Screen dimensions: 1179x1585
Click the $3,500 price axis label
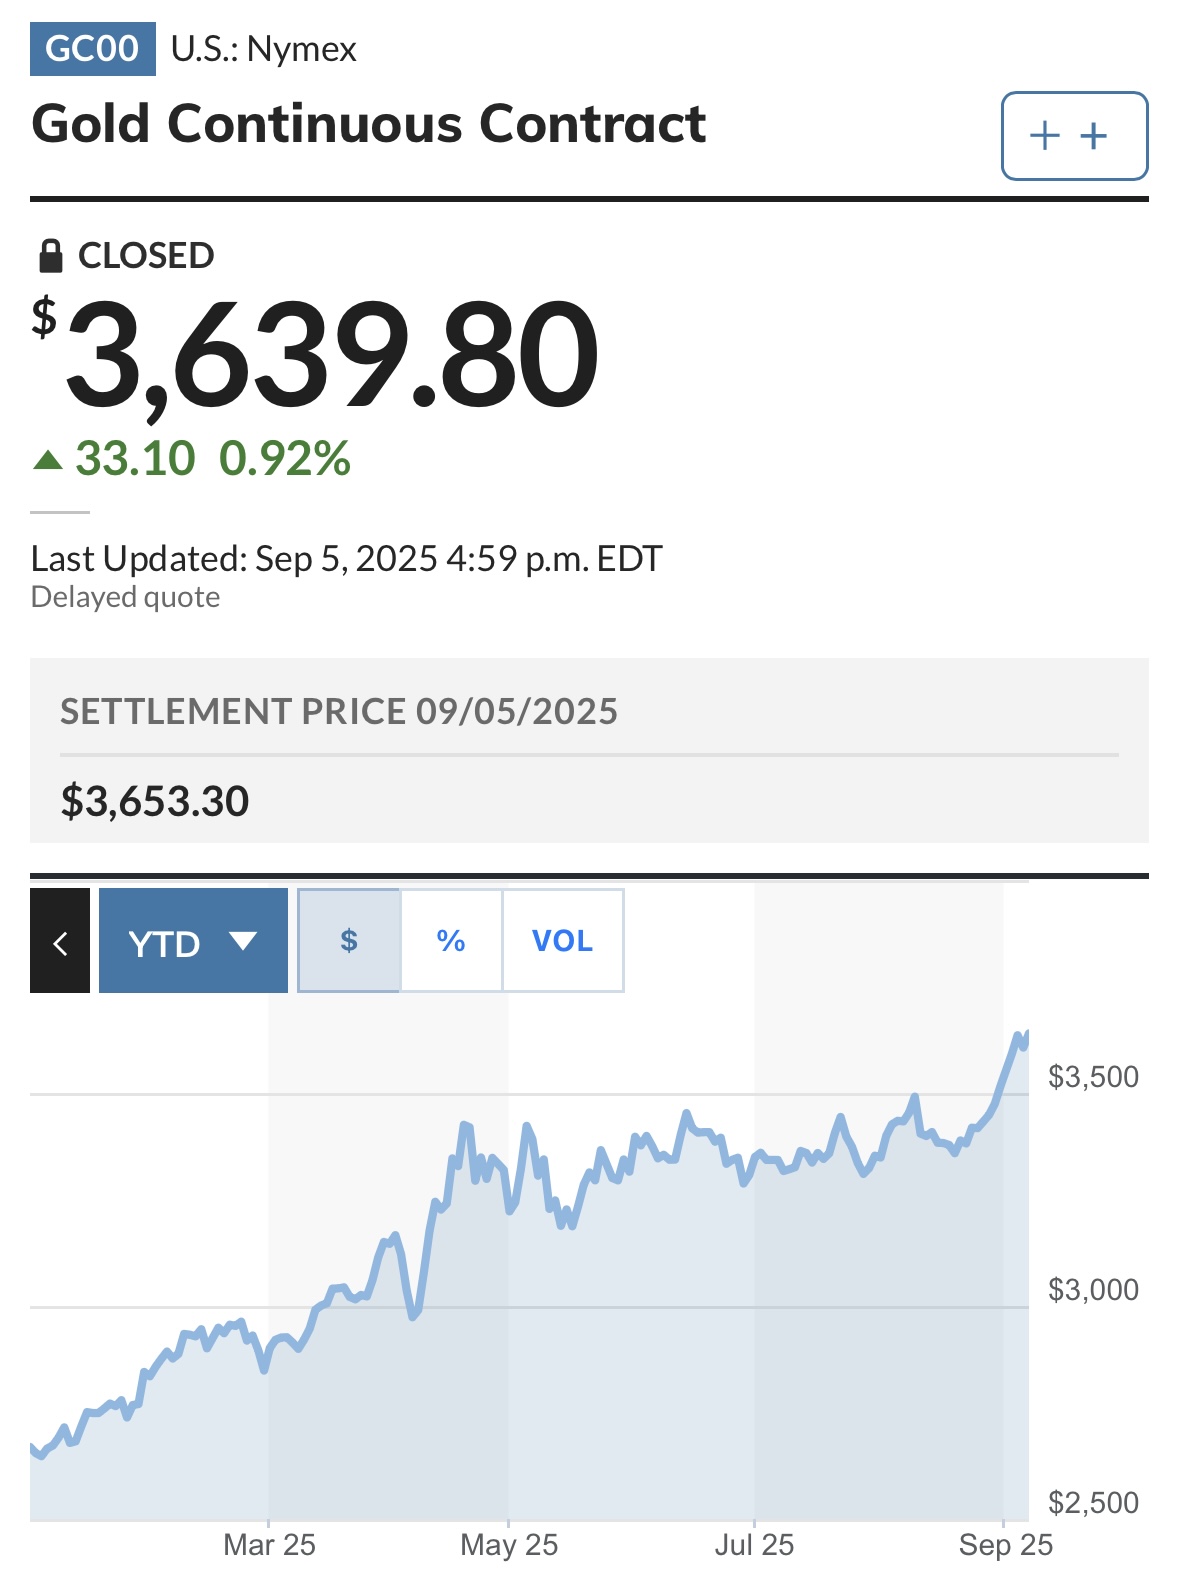(x=1093, y=1076)
